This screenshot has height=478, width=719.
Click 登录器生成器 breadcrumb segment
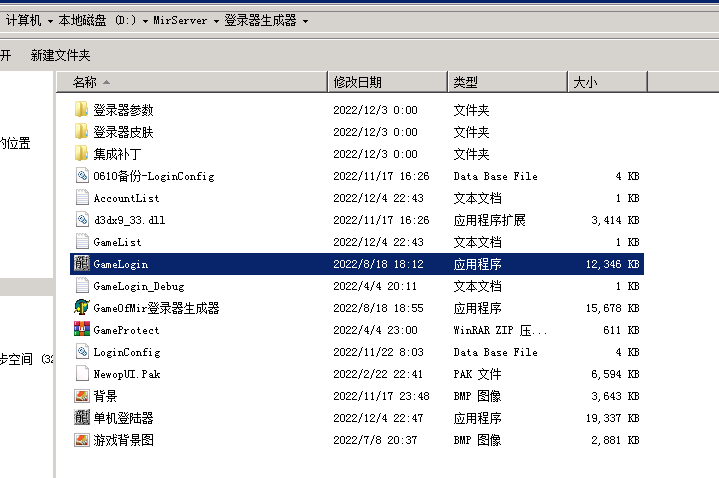pyautogui.click(x=260, y=21)
